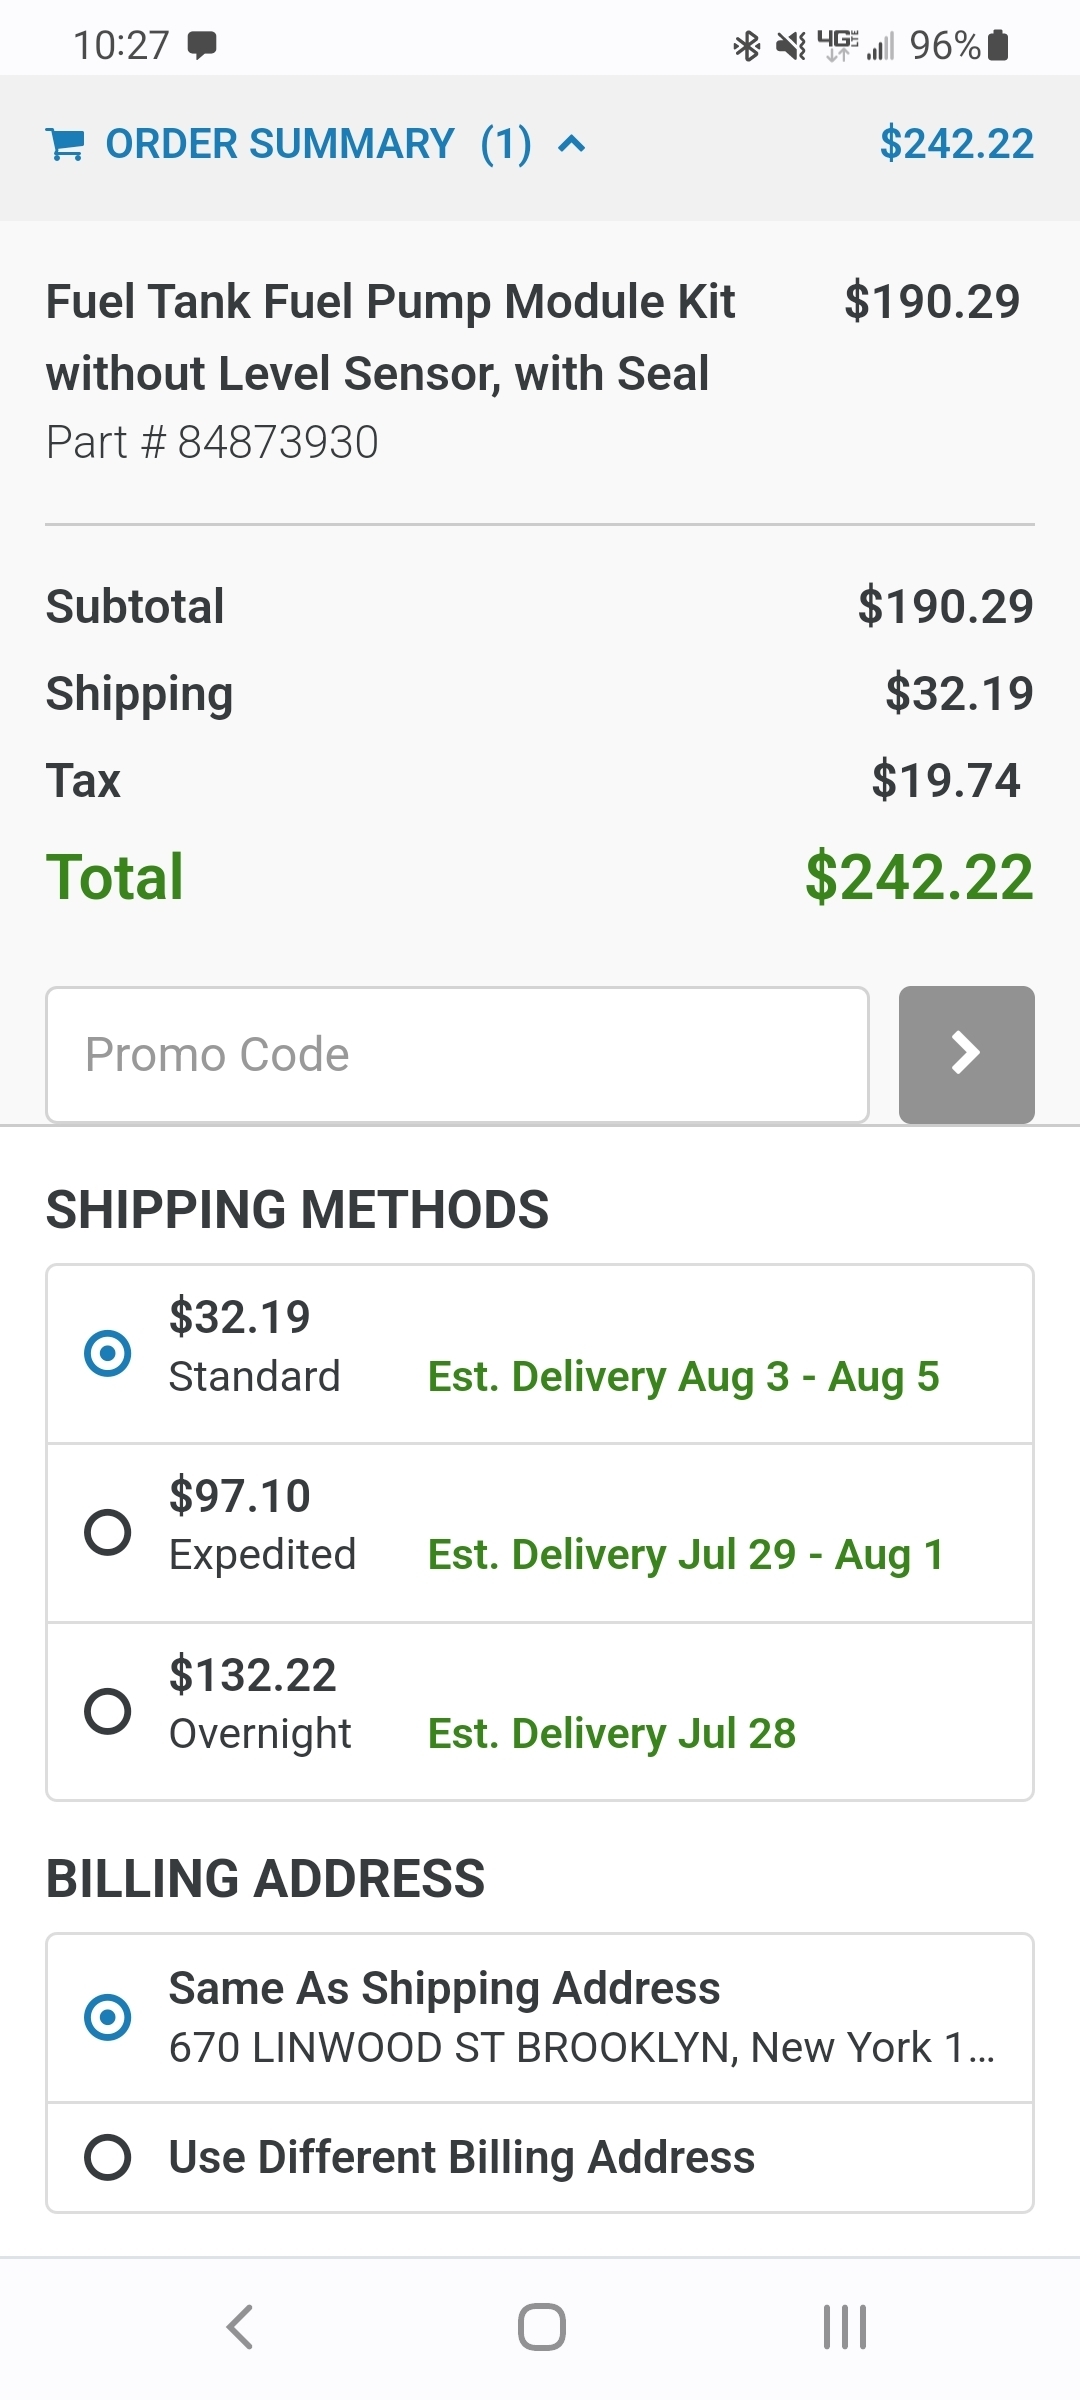This screenshot has height=2400, width=1080.
Task: Tap the message notification status icon
Action: (x=202, y=45)
